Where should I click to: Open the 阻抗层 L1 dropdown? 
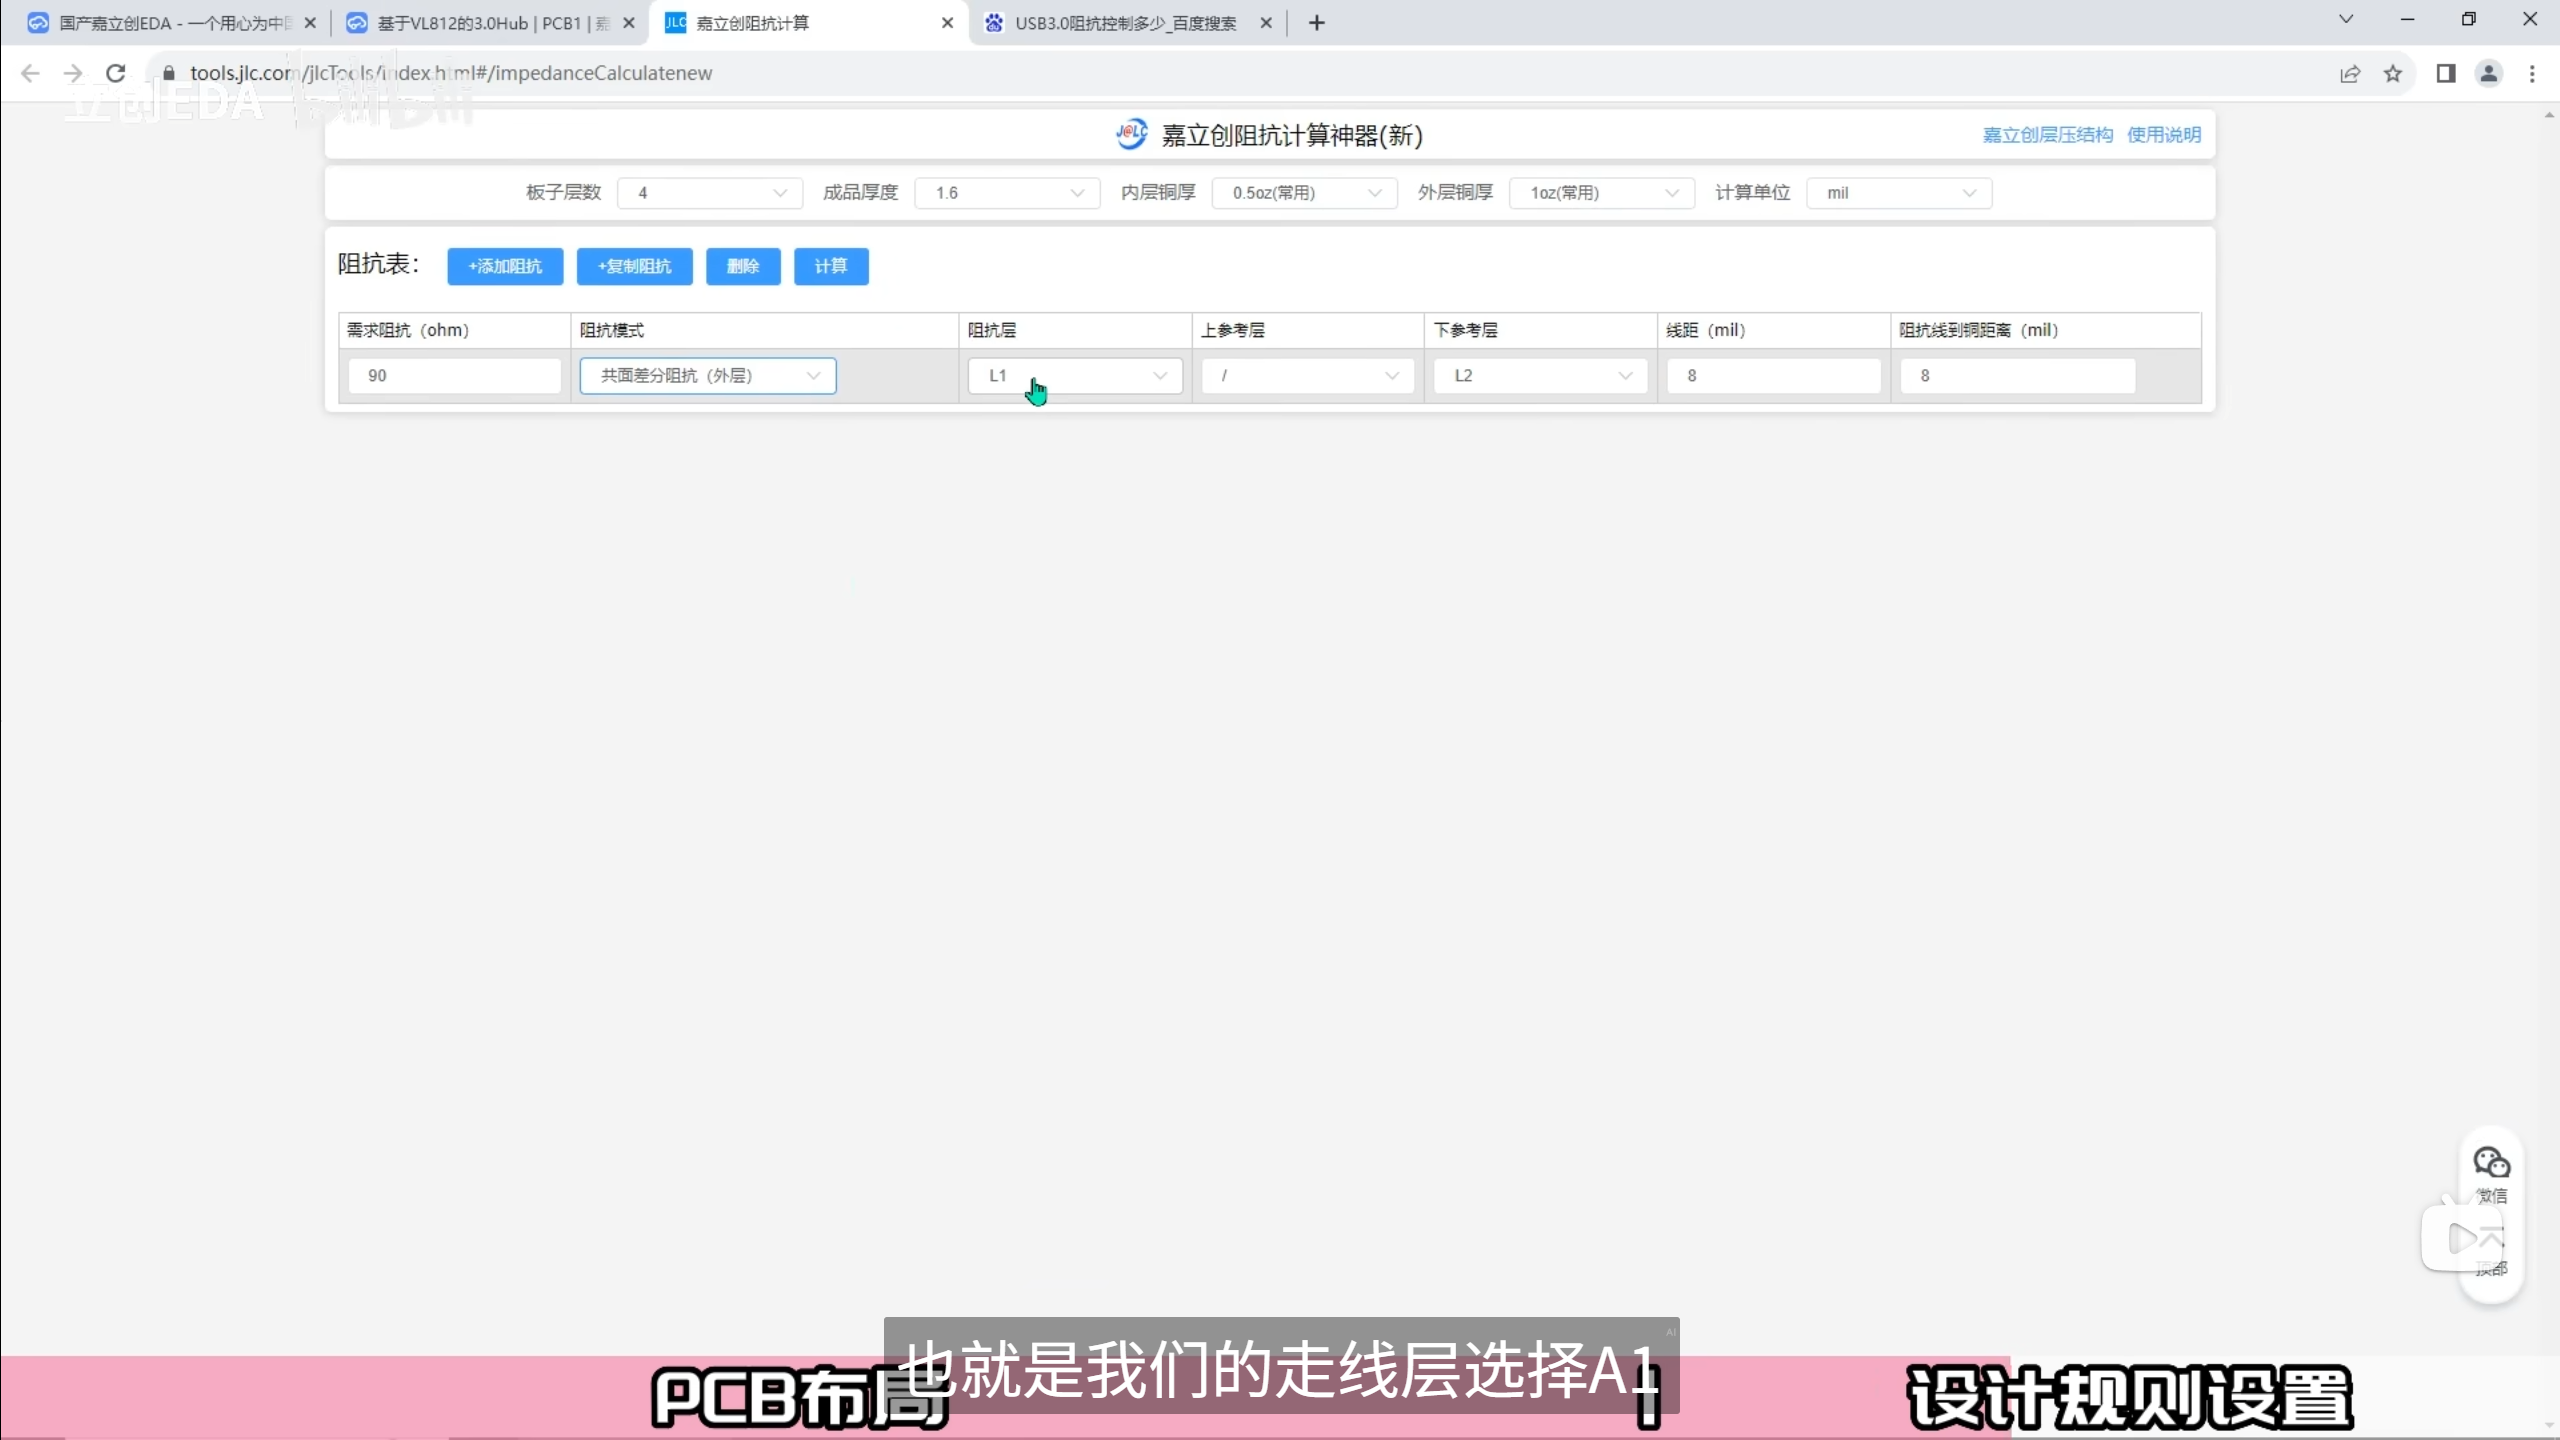coord(1075,376)
